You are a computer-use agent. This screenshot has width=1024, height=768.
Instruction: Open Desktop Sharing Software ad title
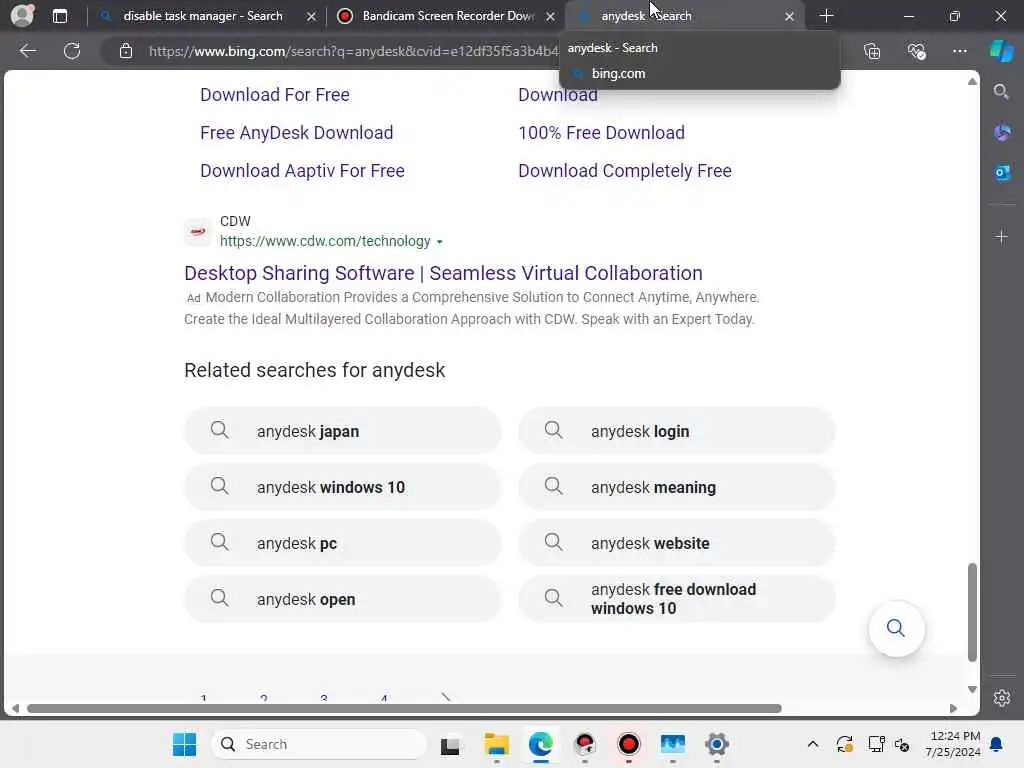pyautogui.click(x=443, y=273)
